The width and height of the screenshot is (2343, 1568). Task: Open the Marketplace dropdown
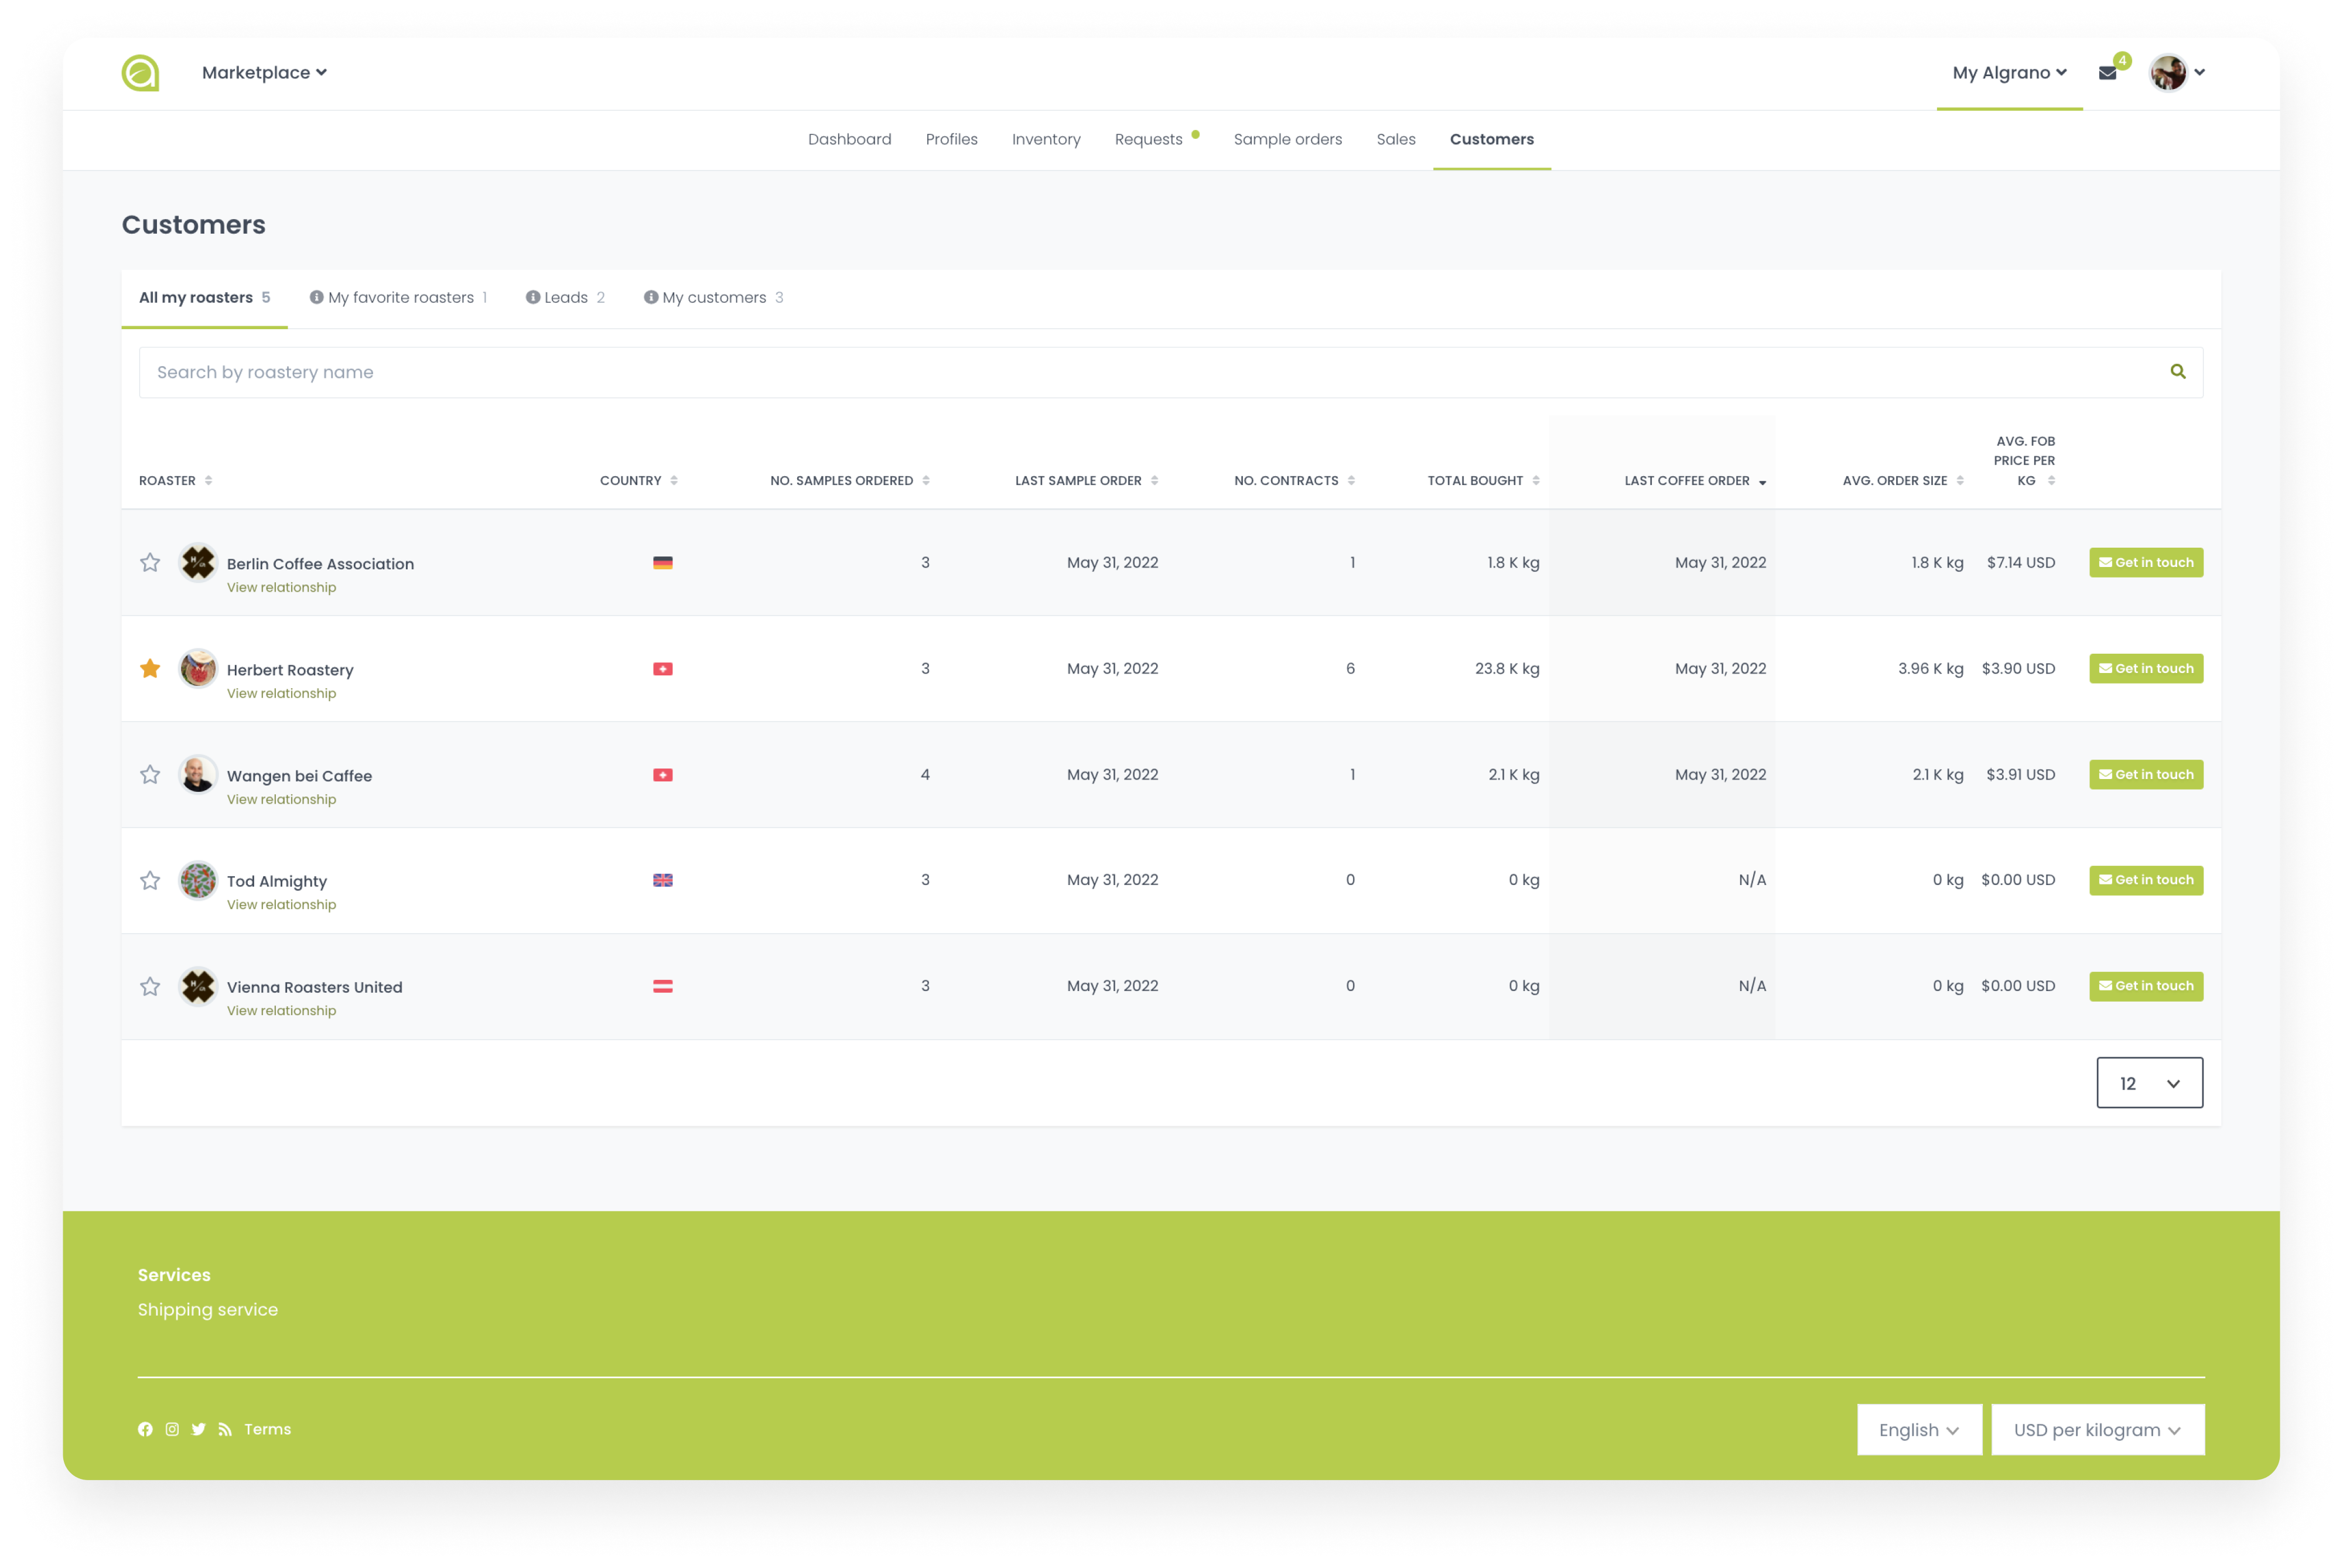(x=264, y=72)
